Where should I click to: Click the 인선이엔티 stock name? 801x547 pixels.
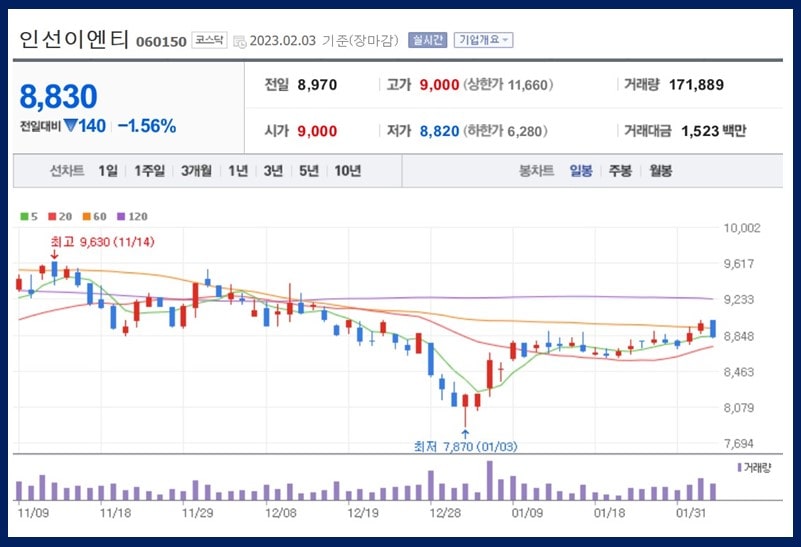pyautogui.click(x=74, y=39)
